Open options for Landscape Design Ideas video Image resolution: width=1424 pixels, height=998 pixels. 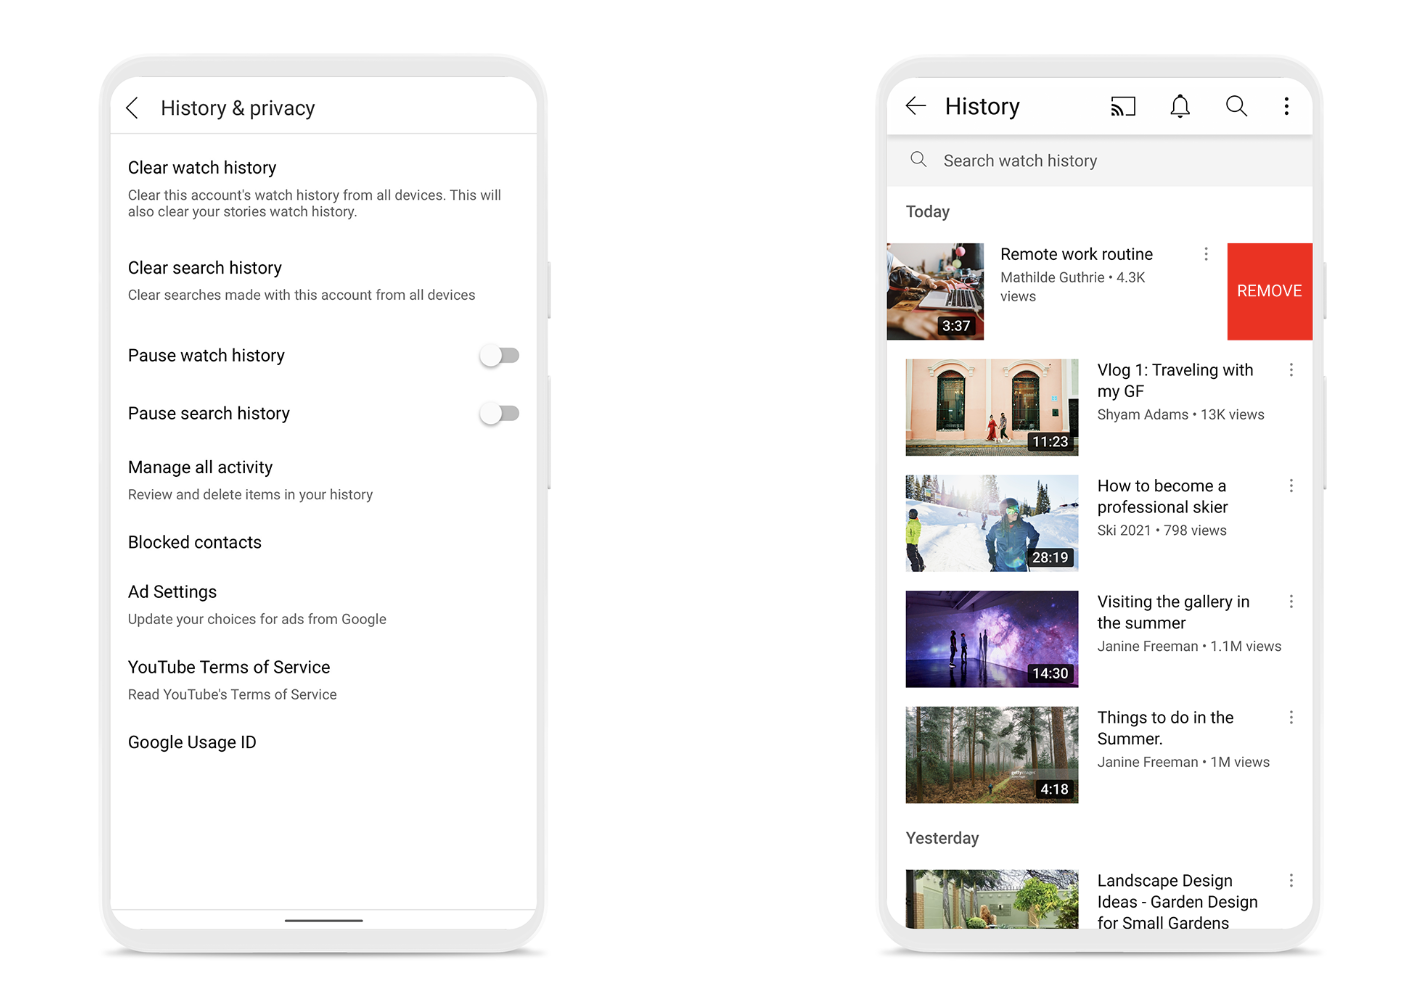(x=1291, y=881)
